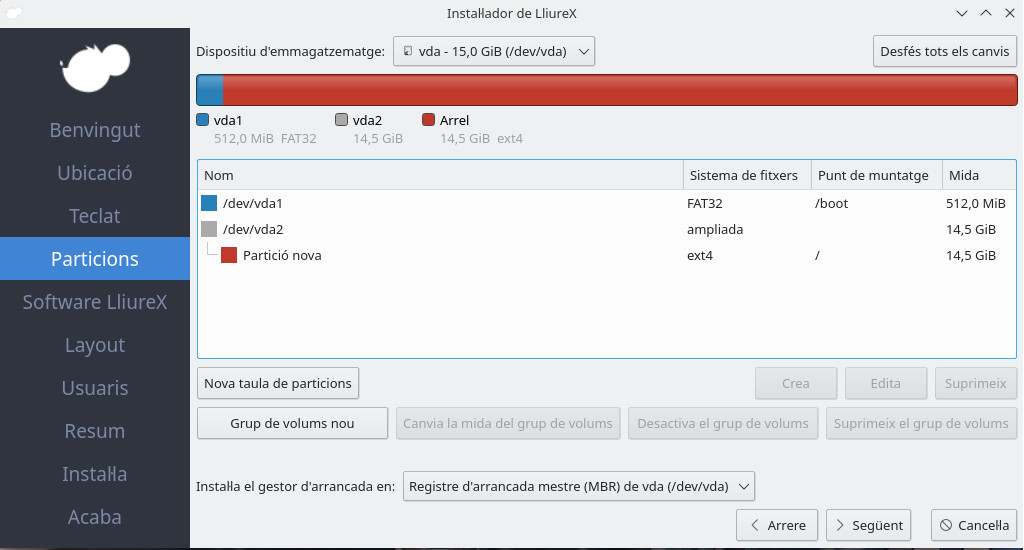Maximize the installer window
This screenshot has width=1024, height=550.
985,13
